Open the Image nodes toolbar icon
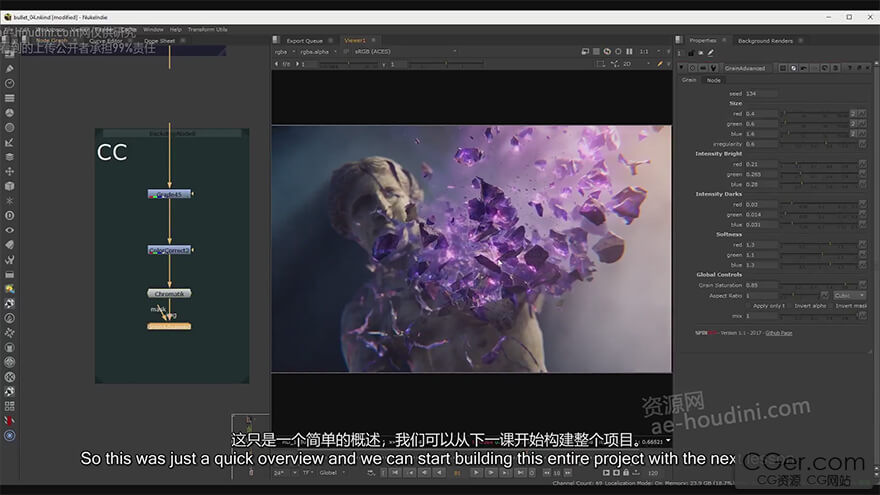Viewport: 880px width, 495px height. 10,54
